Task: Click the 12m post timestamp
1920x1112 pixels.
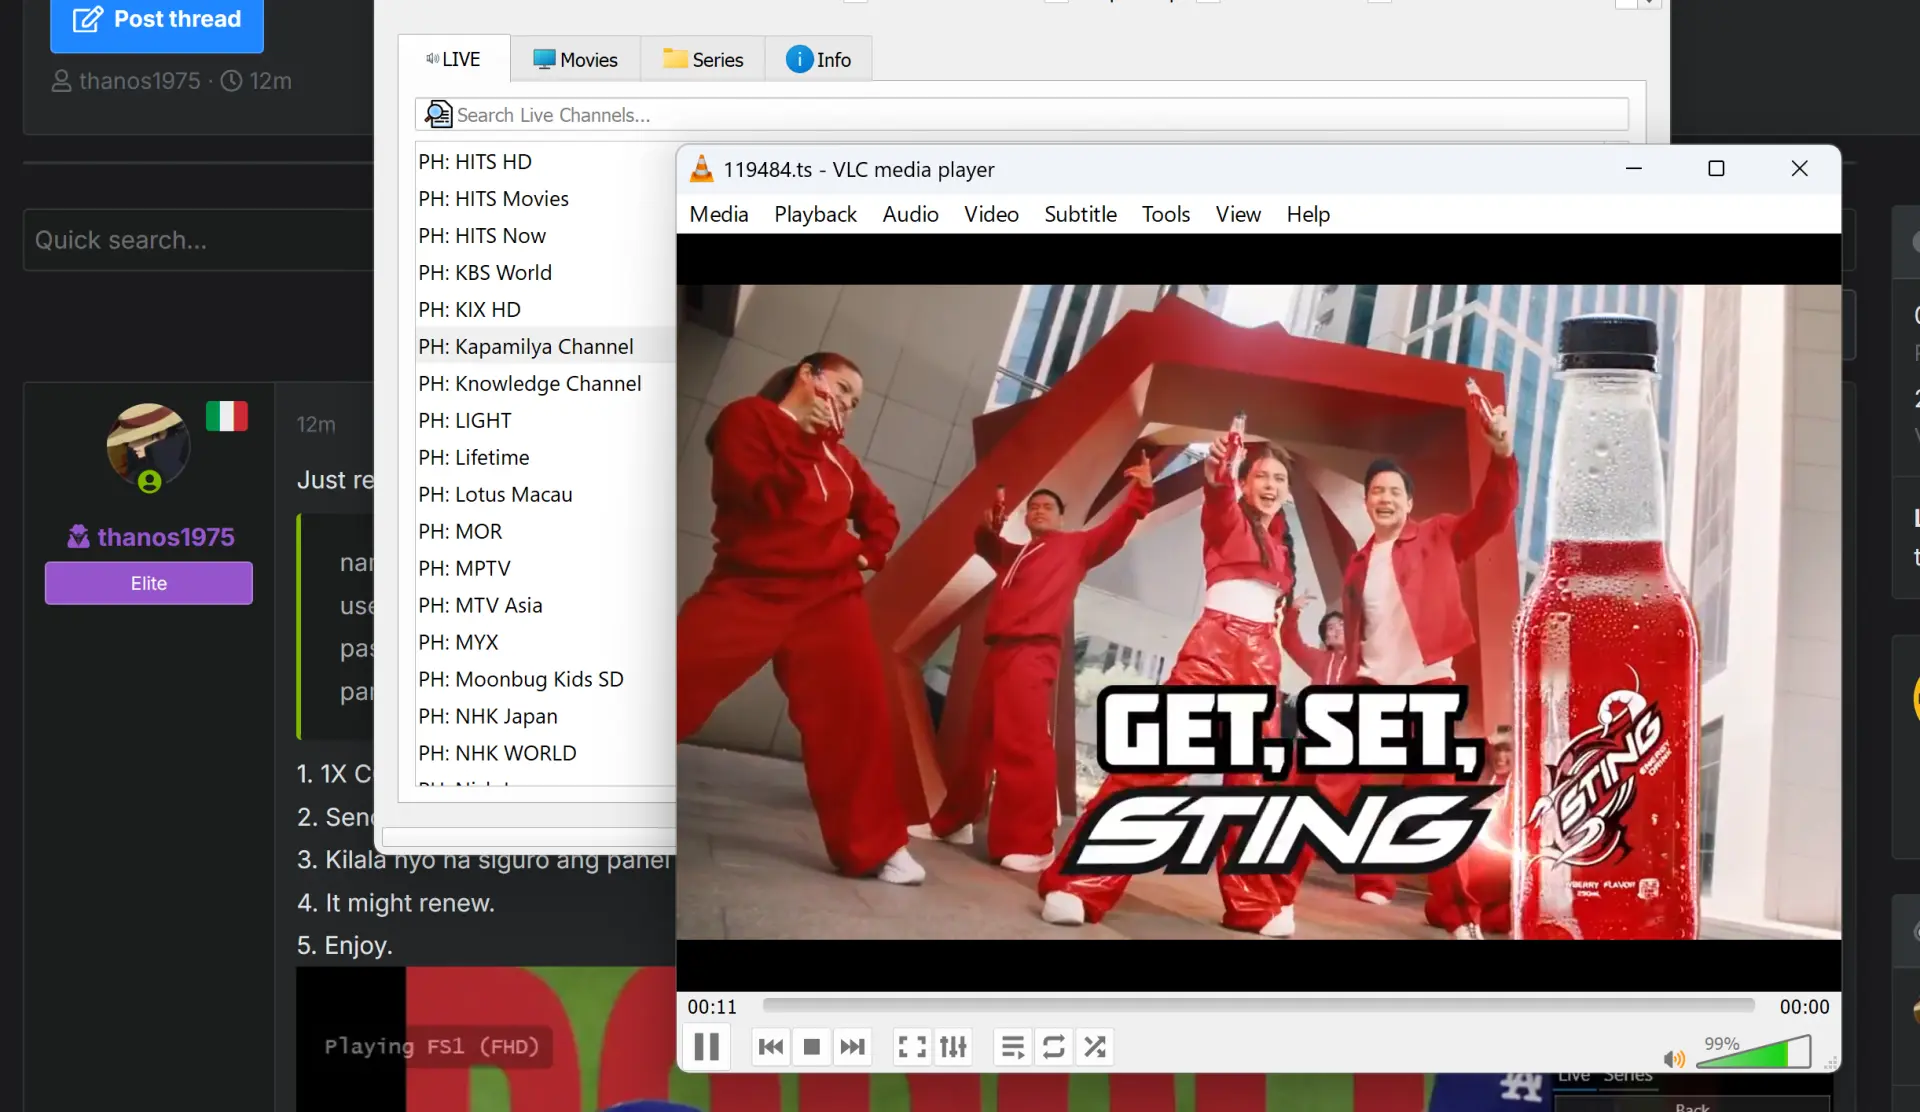Action: click(316, 424)
